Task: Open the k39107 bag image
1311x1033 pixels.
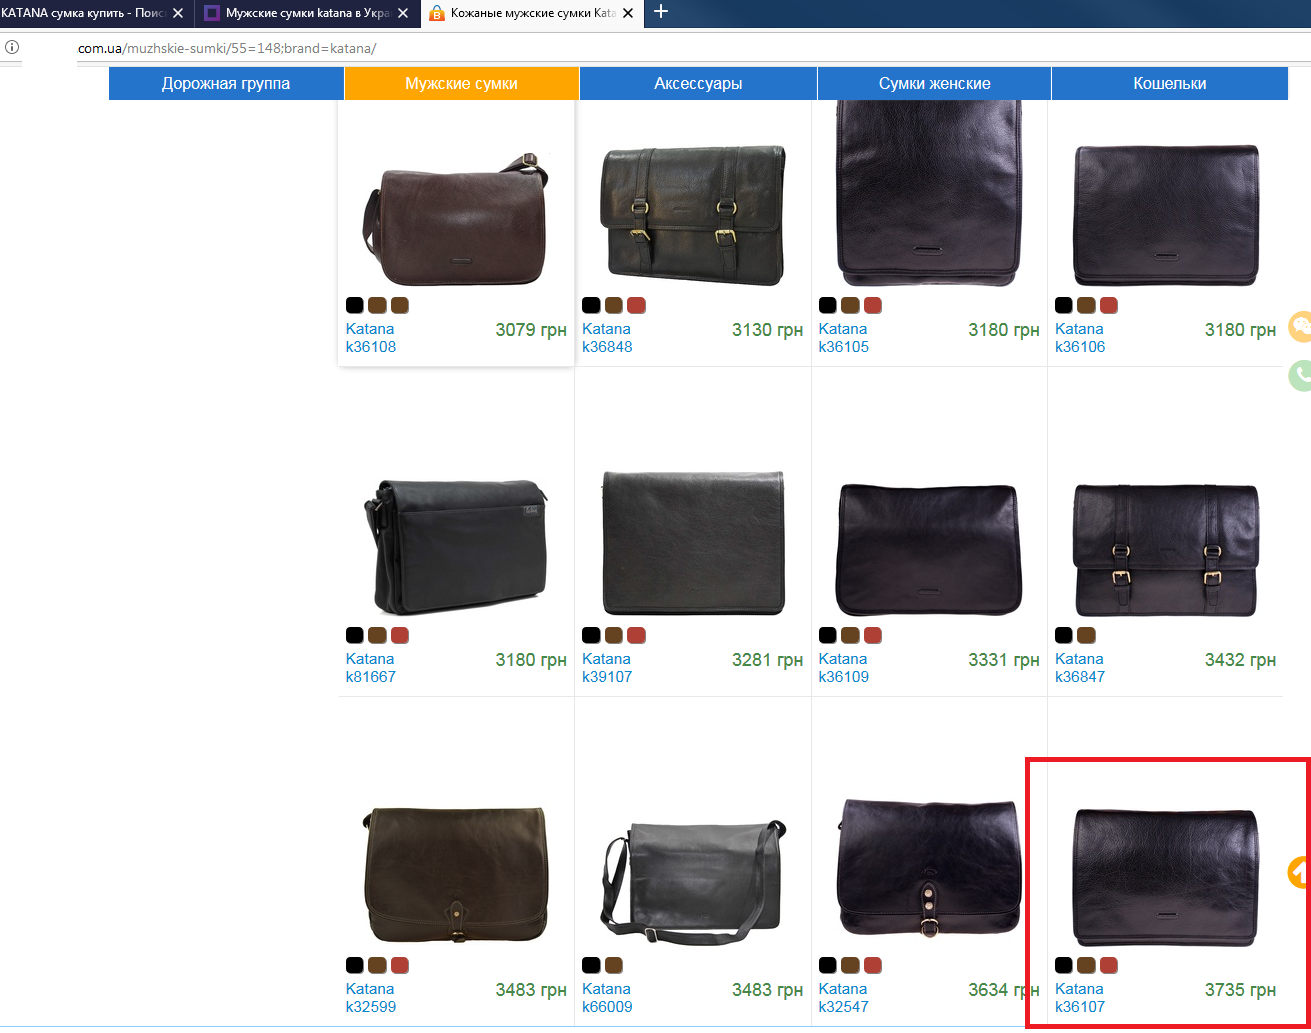Action: point(693,543)
